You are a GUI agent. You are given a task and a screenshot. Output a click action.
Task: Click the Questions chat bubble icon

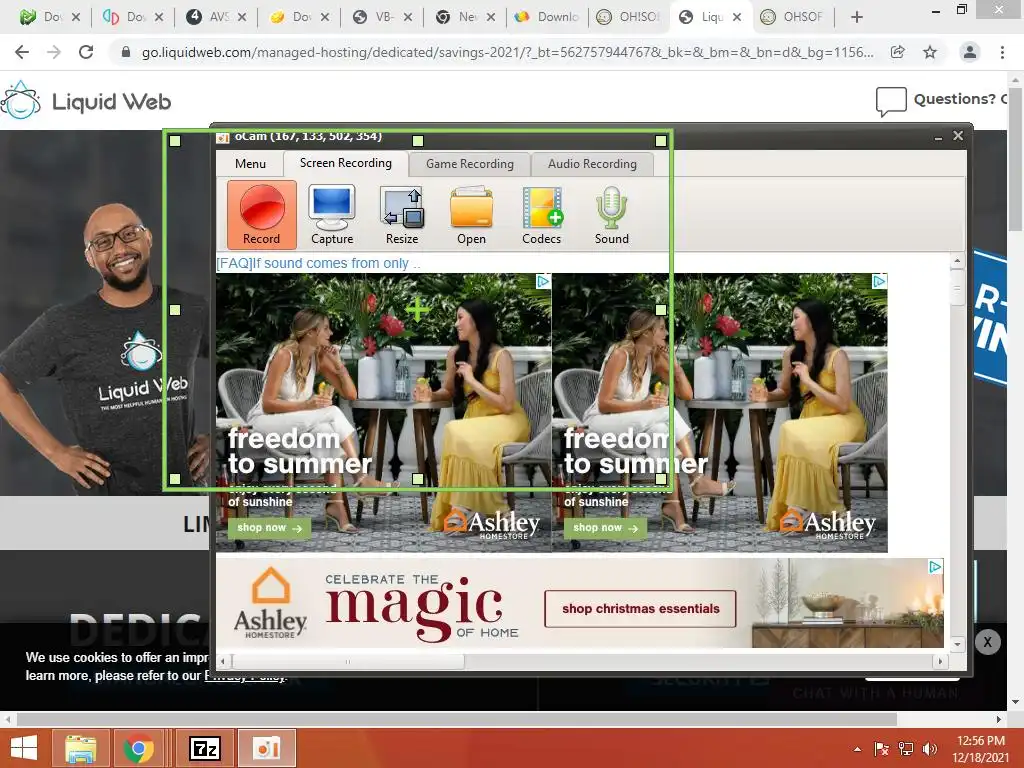click(x=891, y=101)
